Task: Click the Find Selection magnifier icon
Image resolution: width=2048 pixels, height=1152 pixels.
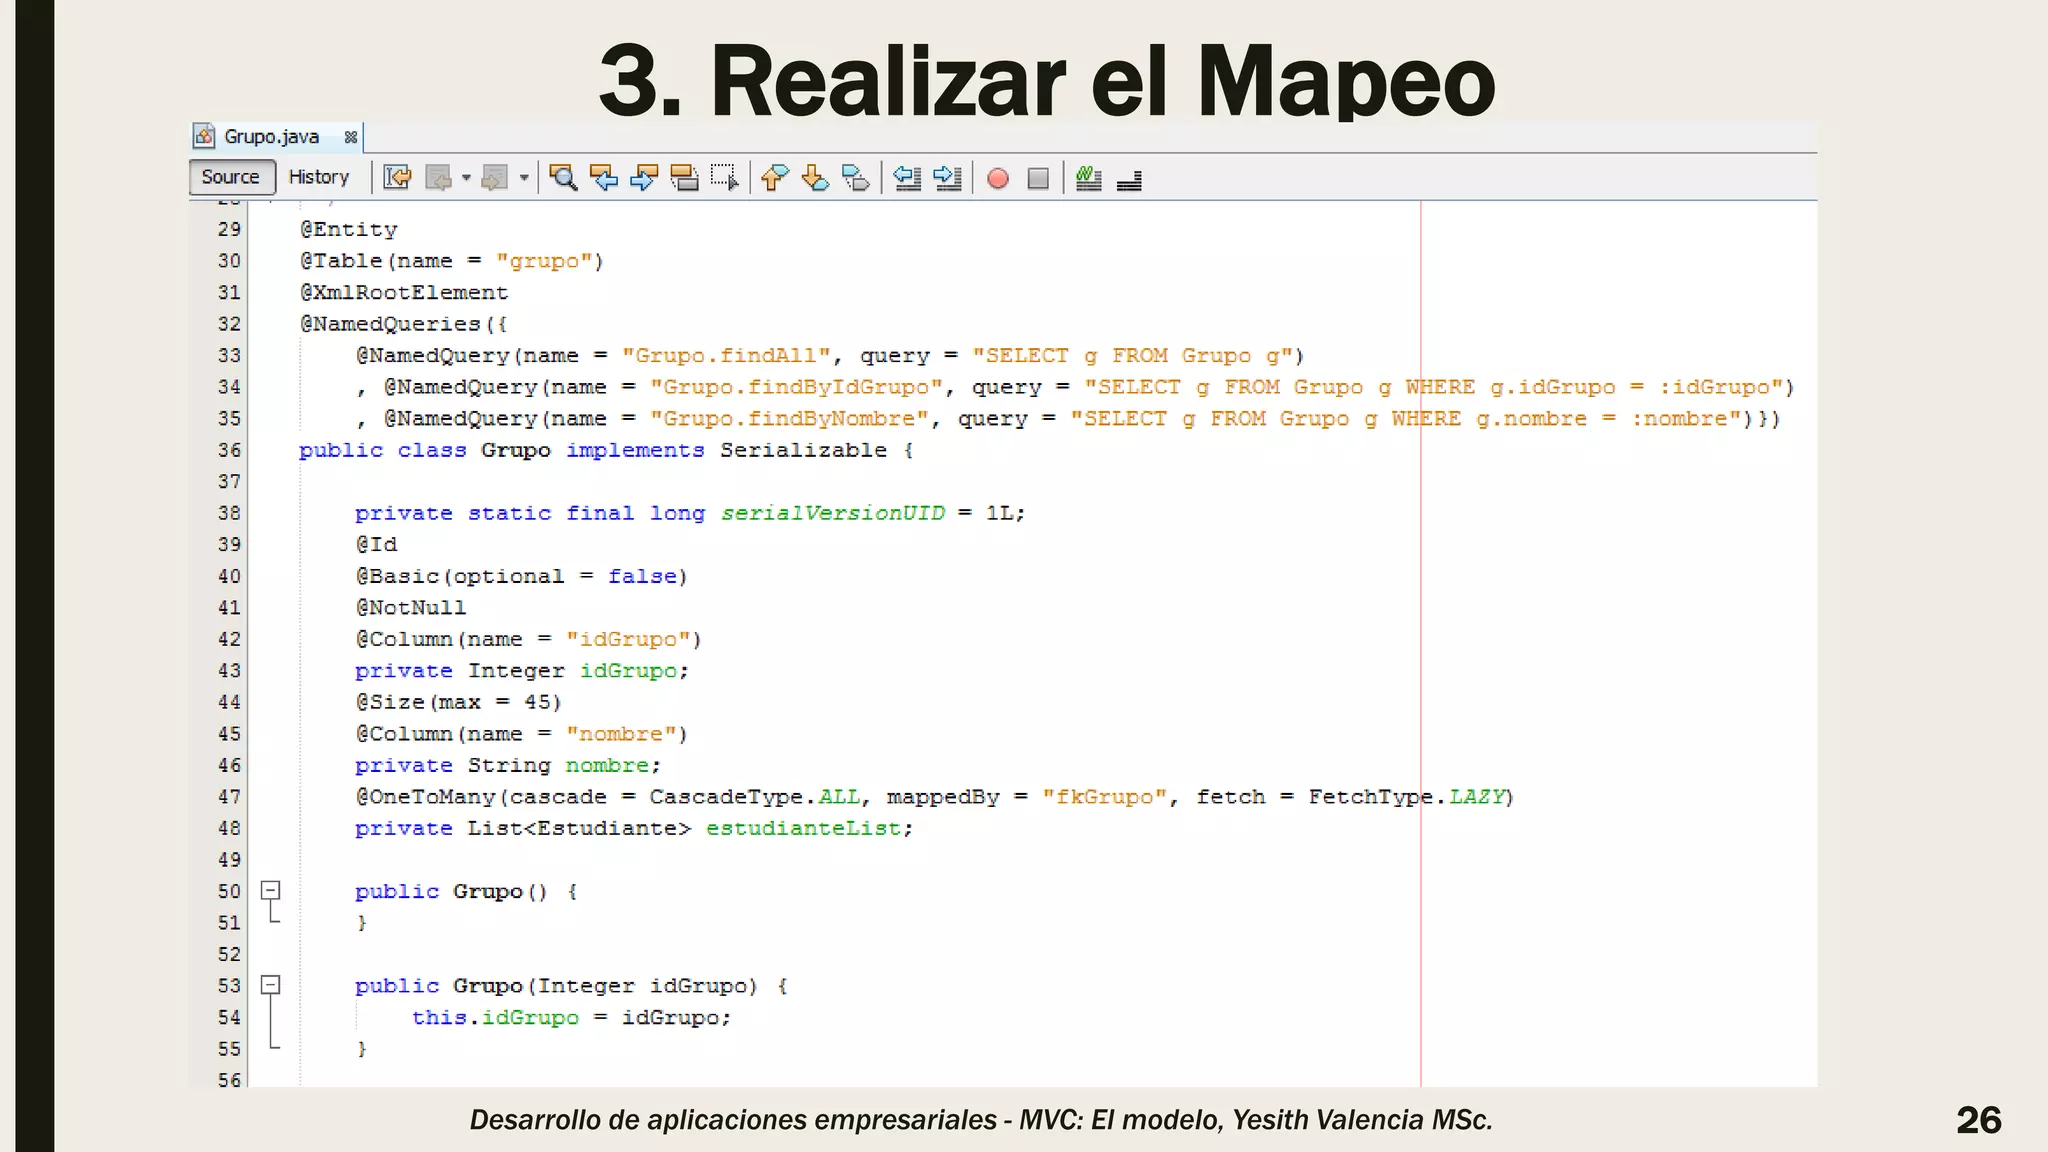Action: point(563,178)
